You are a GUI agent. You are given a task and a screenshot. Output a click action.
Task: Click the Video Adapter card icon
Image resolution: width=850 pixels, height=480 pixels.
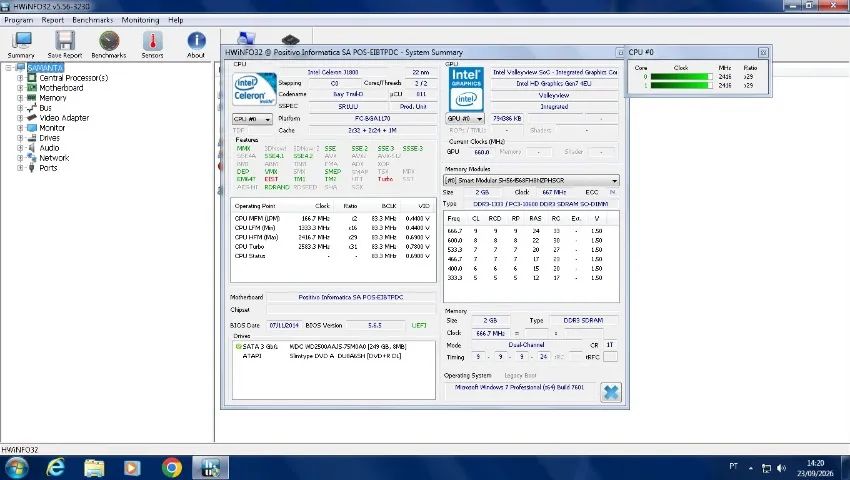pos(32,118)
